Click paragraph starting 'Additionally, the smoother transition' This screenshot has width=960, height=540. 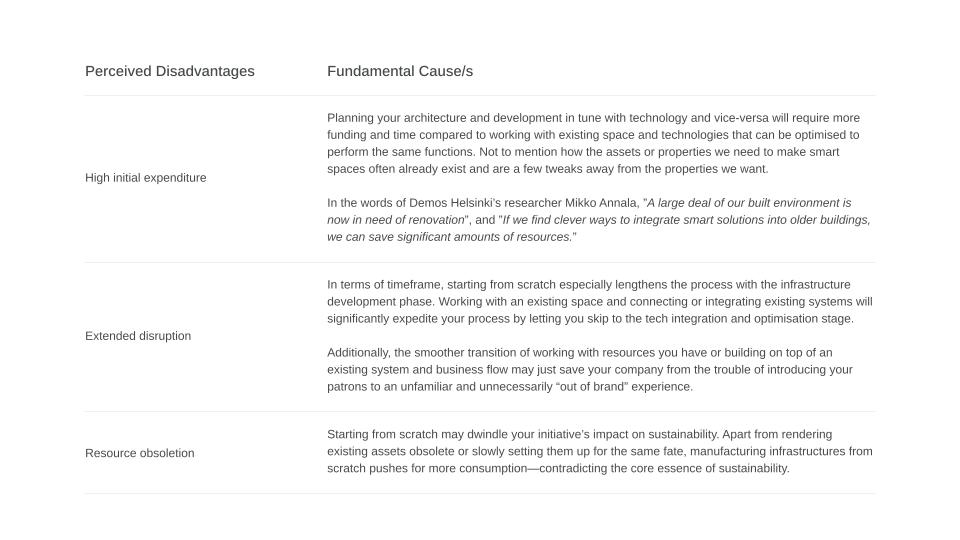coord(590,370)
